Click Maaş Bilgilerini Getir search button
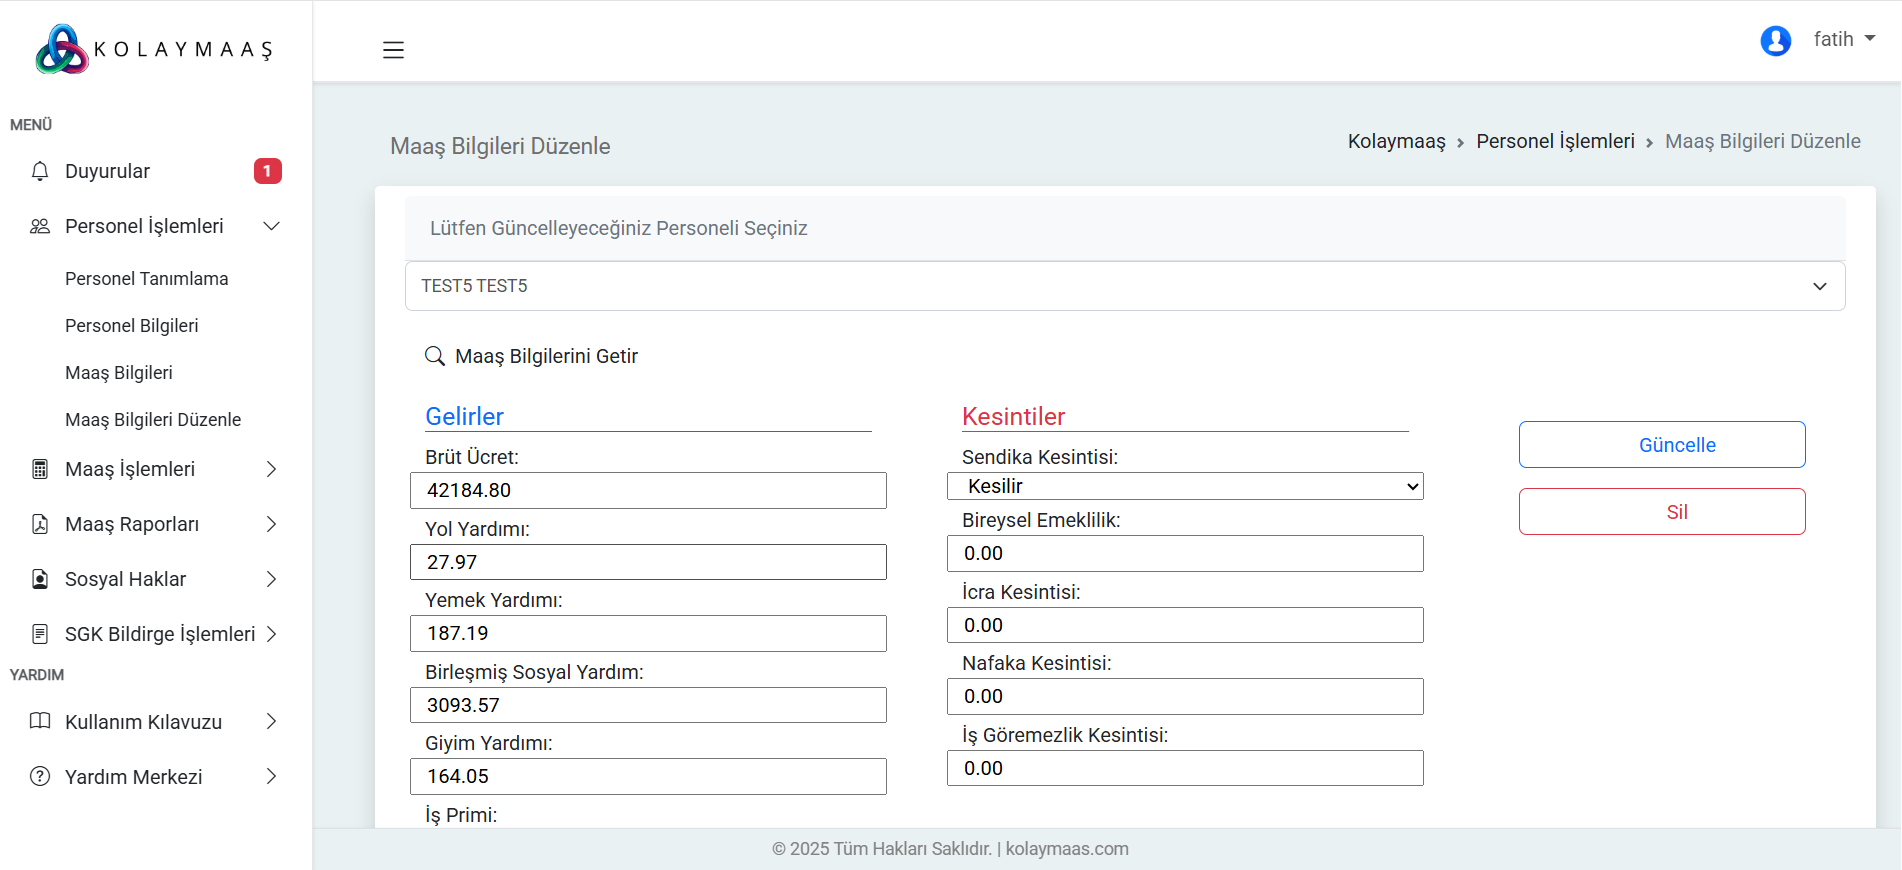This screenshot has width=1902, height=870. [532, 356]
